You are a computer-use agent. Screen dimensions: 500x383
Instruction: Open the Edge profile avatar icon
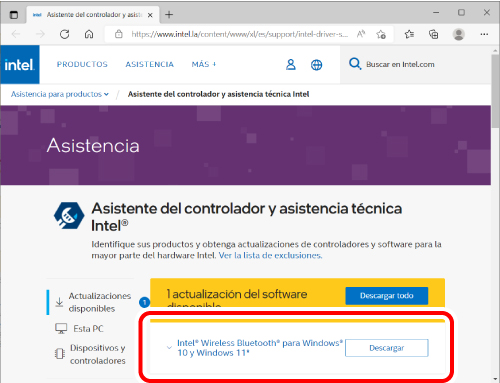point(459,34)
